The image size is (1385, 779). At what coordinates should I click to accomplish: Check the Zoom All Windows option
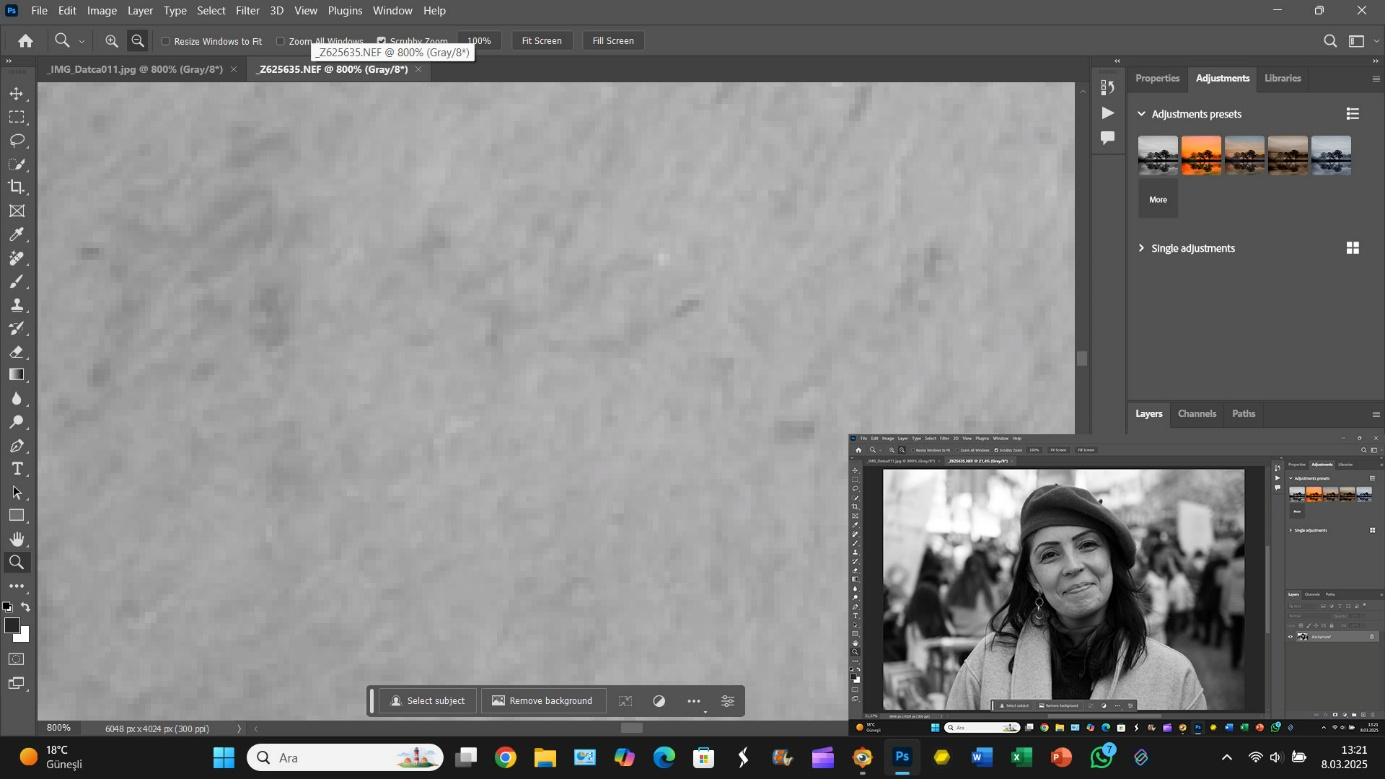[x=280, y=41]
